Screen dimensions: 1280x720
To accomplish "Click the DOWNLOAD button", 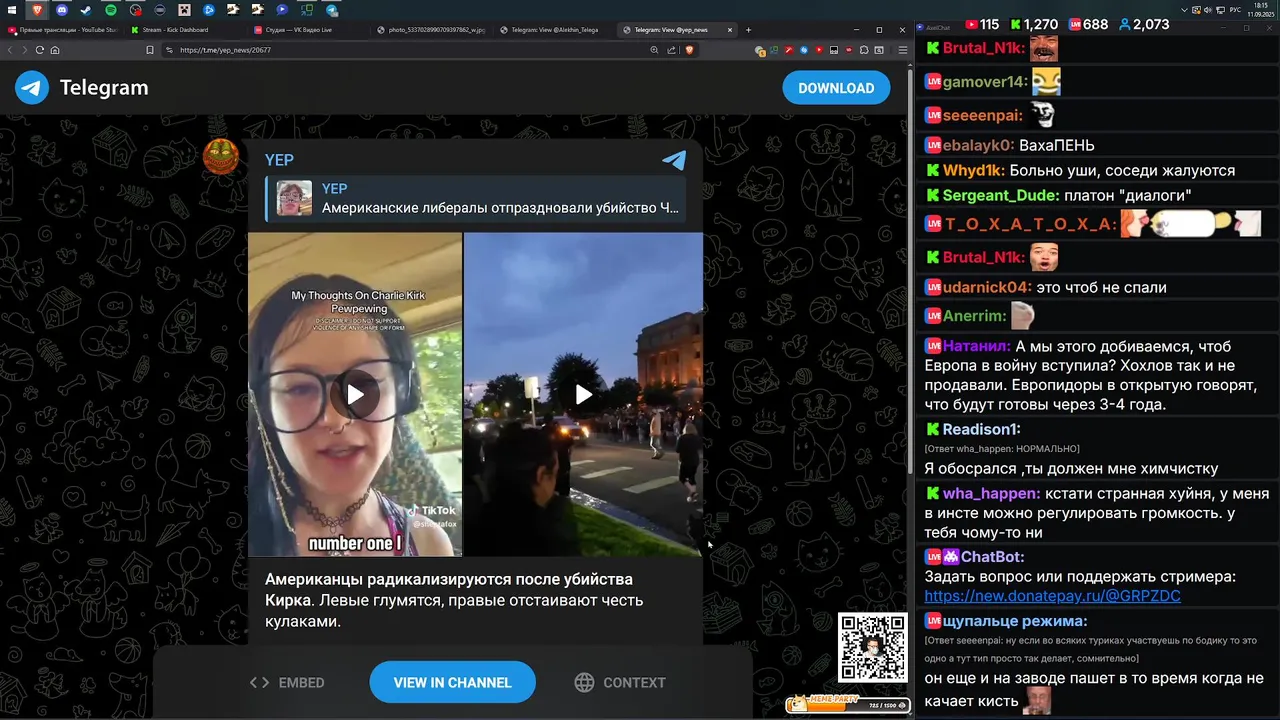I will pos(836,88).
